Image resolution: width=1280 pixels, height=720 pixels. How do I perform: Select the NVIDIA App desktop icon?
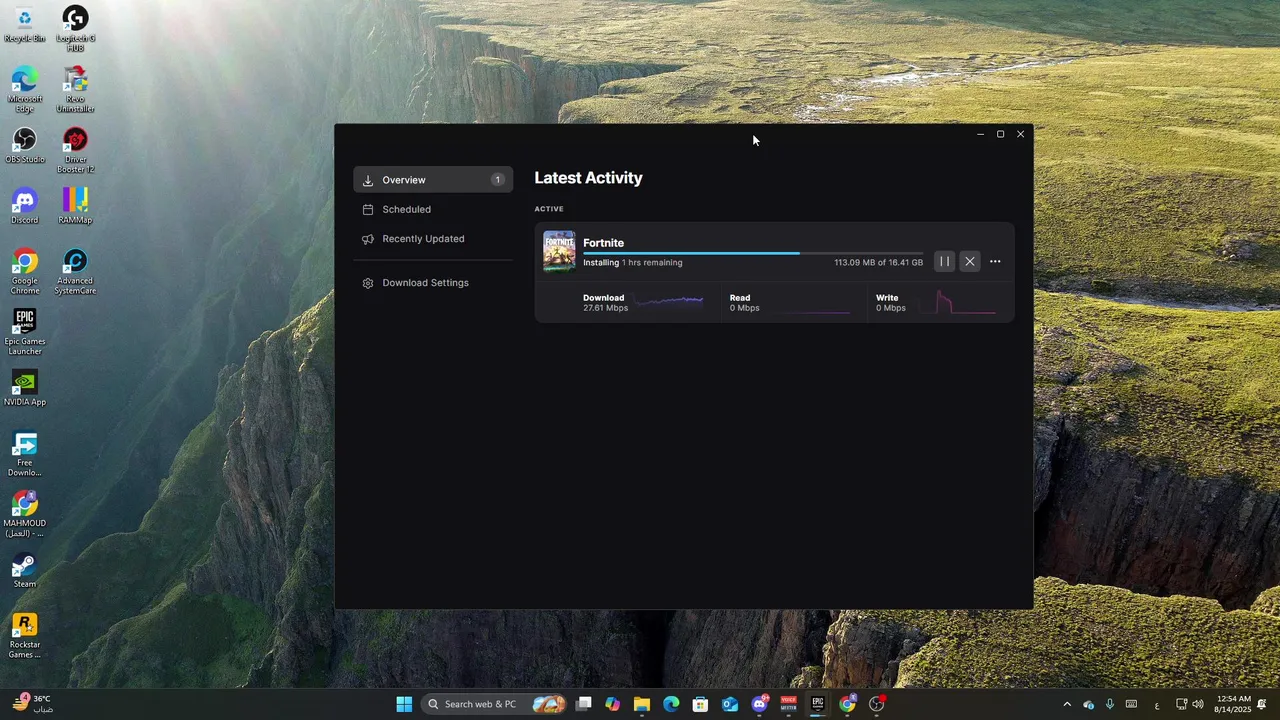tap(24, 389)
